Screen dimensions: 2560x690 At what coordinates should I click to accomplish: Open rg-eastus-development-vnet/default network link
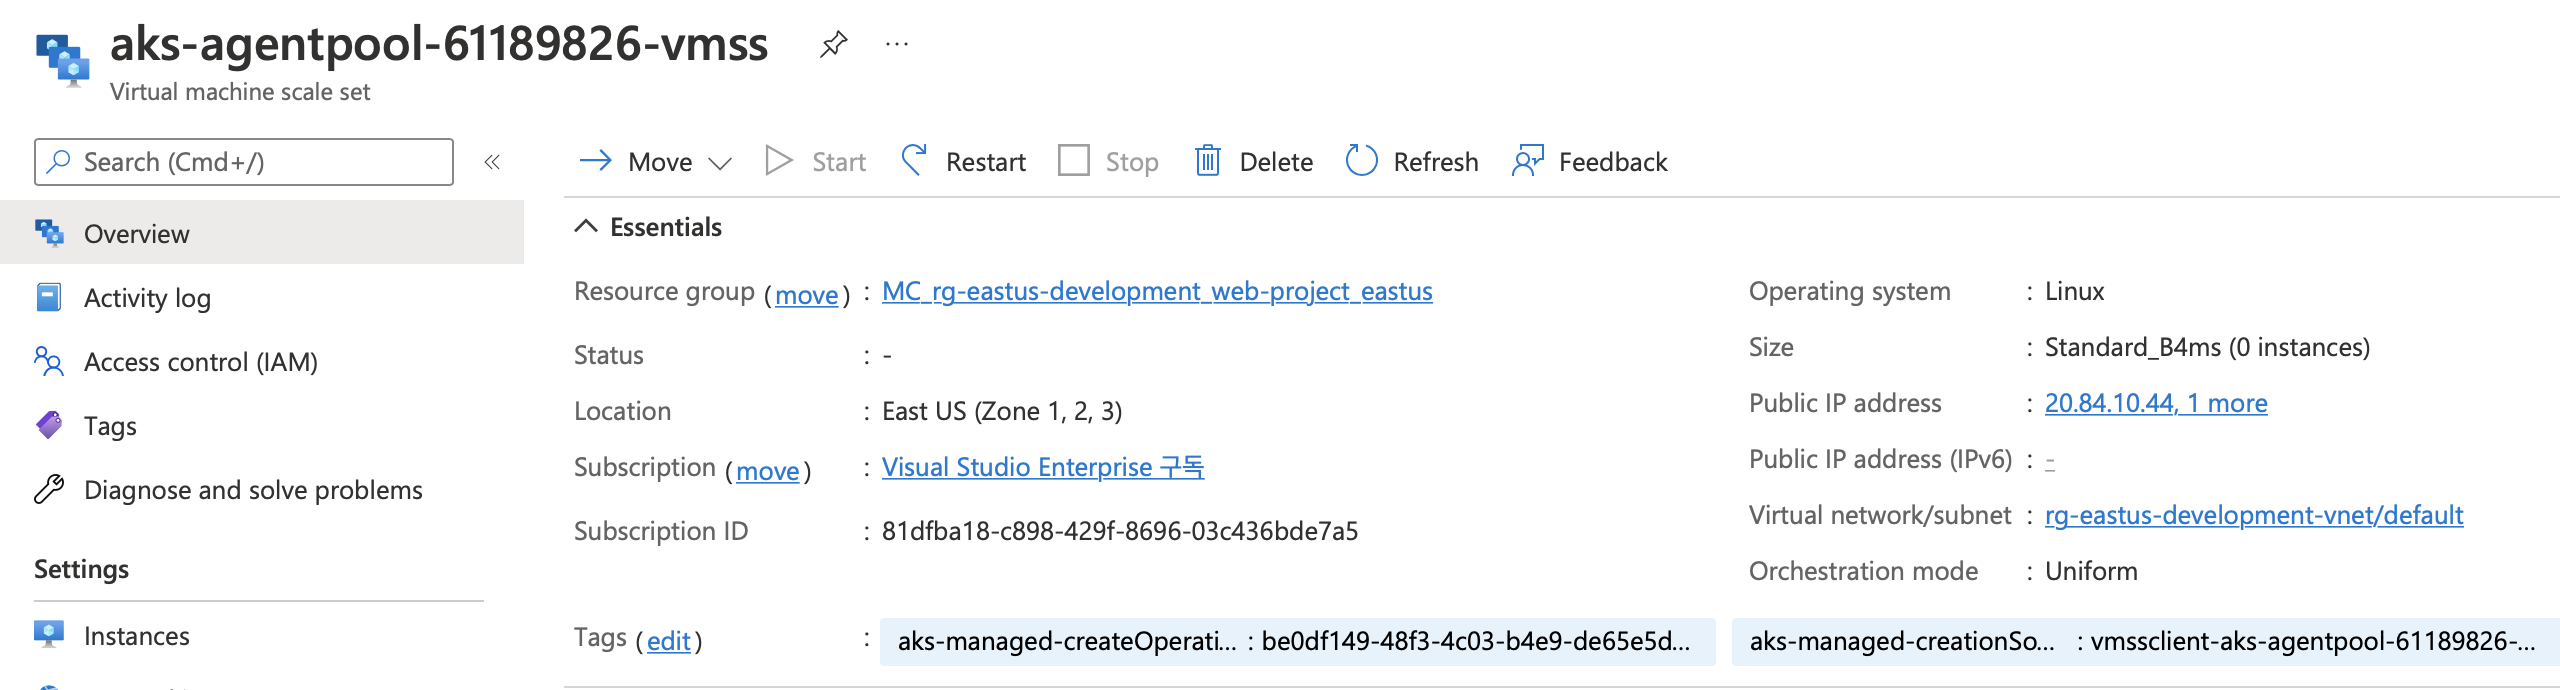(2254, 515)
